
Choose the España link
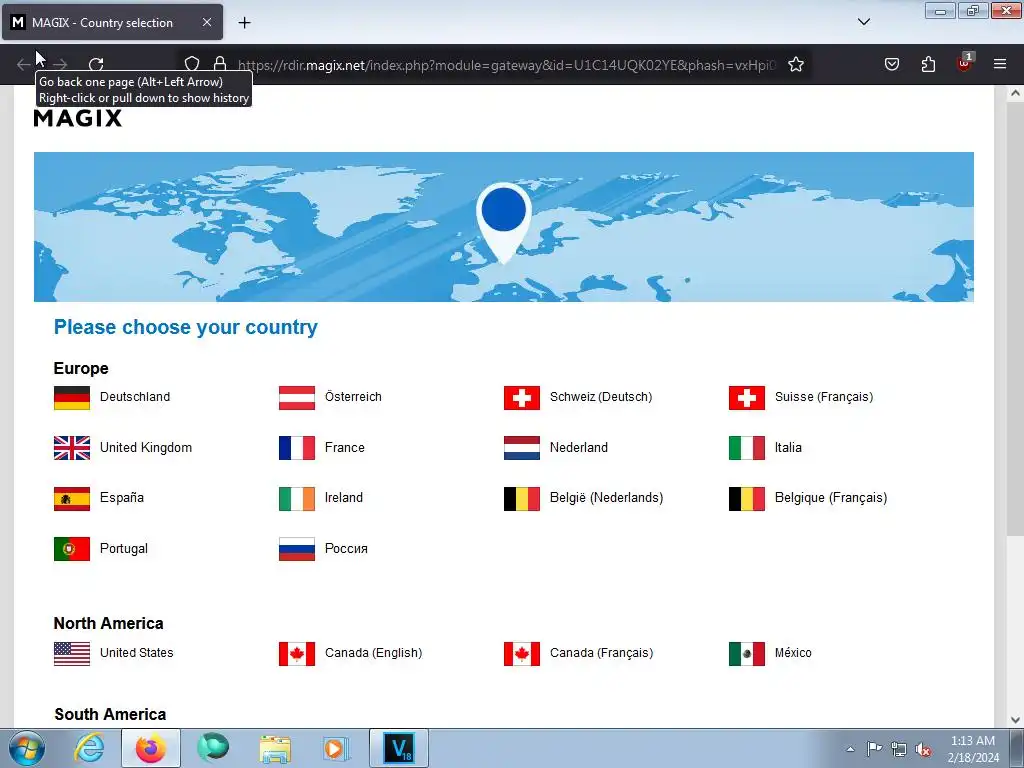pyautogui.click(x=121, y=498)
